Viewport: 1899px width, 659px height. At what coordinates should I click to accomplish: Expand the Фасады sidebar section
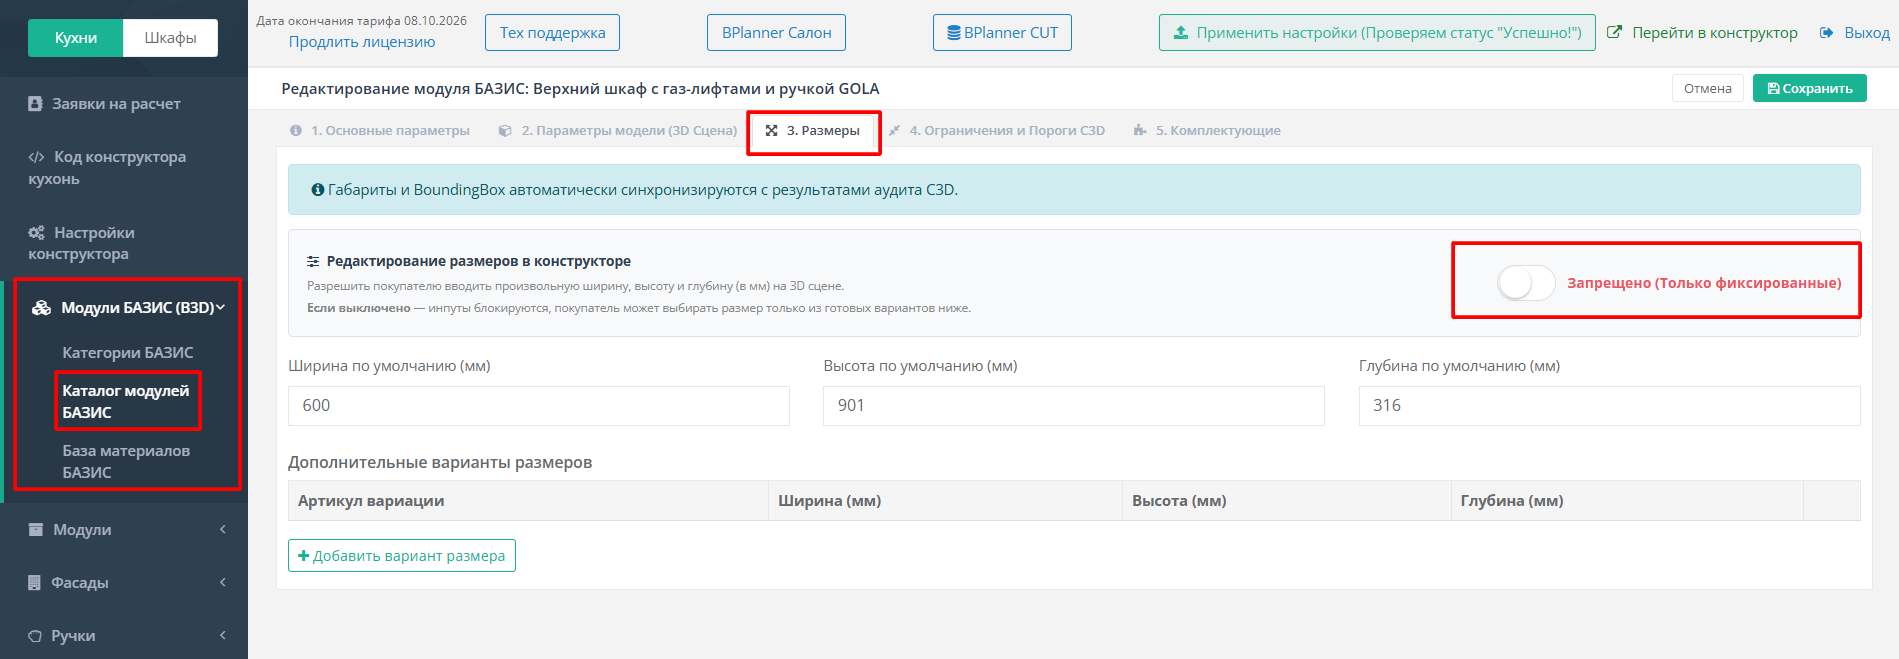(x=124, y=582)
